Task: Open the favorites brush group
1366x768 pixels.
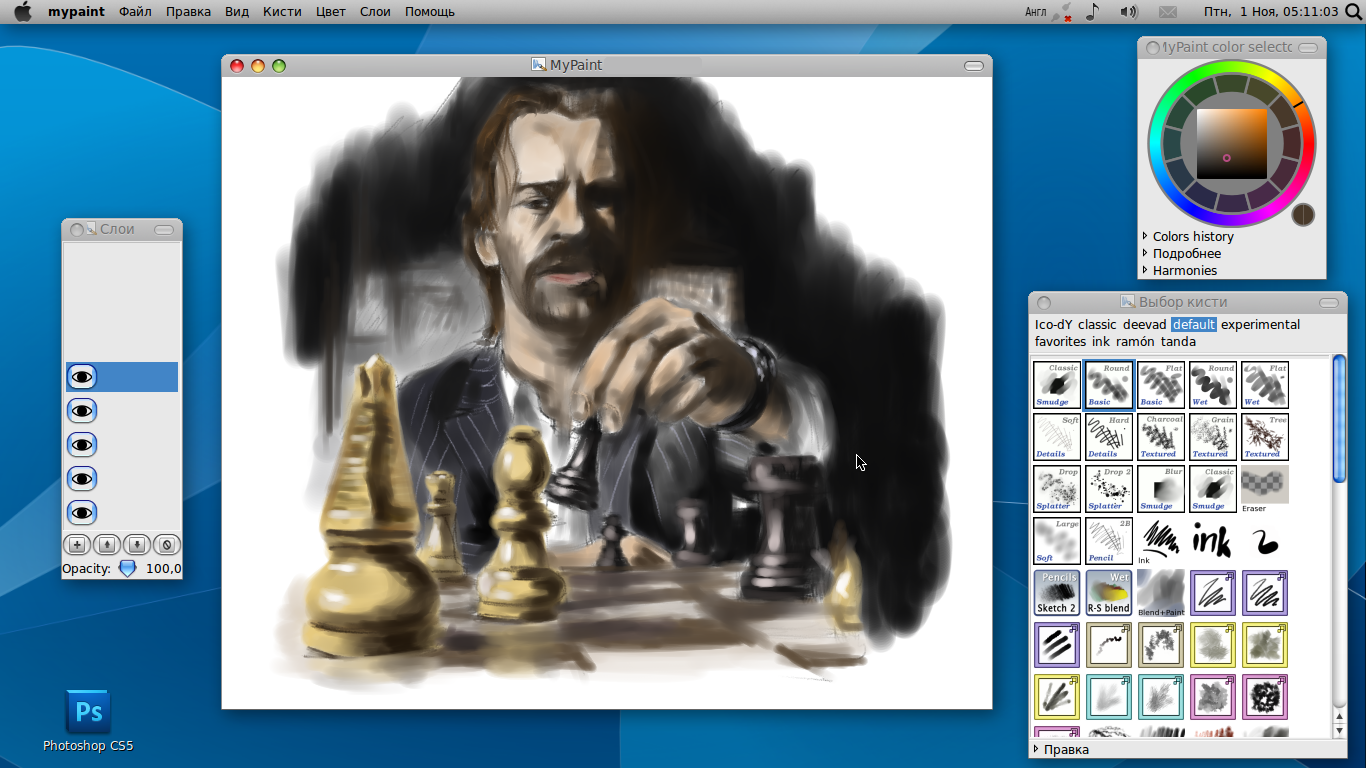Action: pos(1060,342)
